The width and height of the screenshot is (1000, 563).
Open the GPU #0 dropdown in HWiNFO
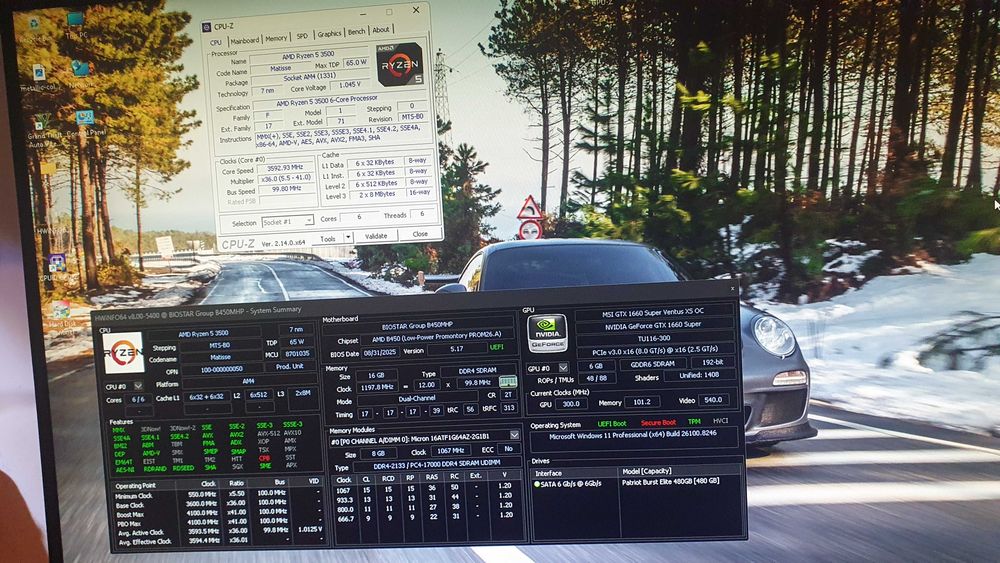pyautogui.click(x=563, y=368)
